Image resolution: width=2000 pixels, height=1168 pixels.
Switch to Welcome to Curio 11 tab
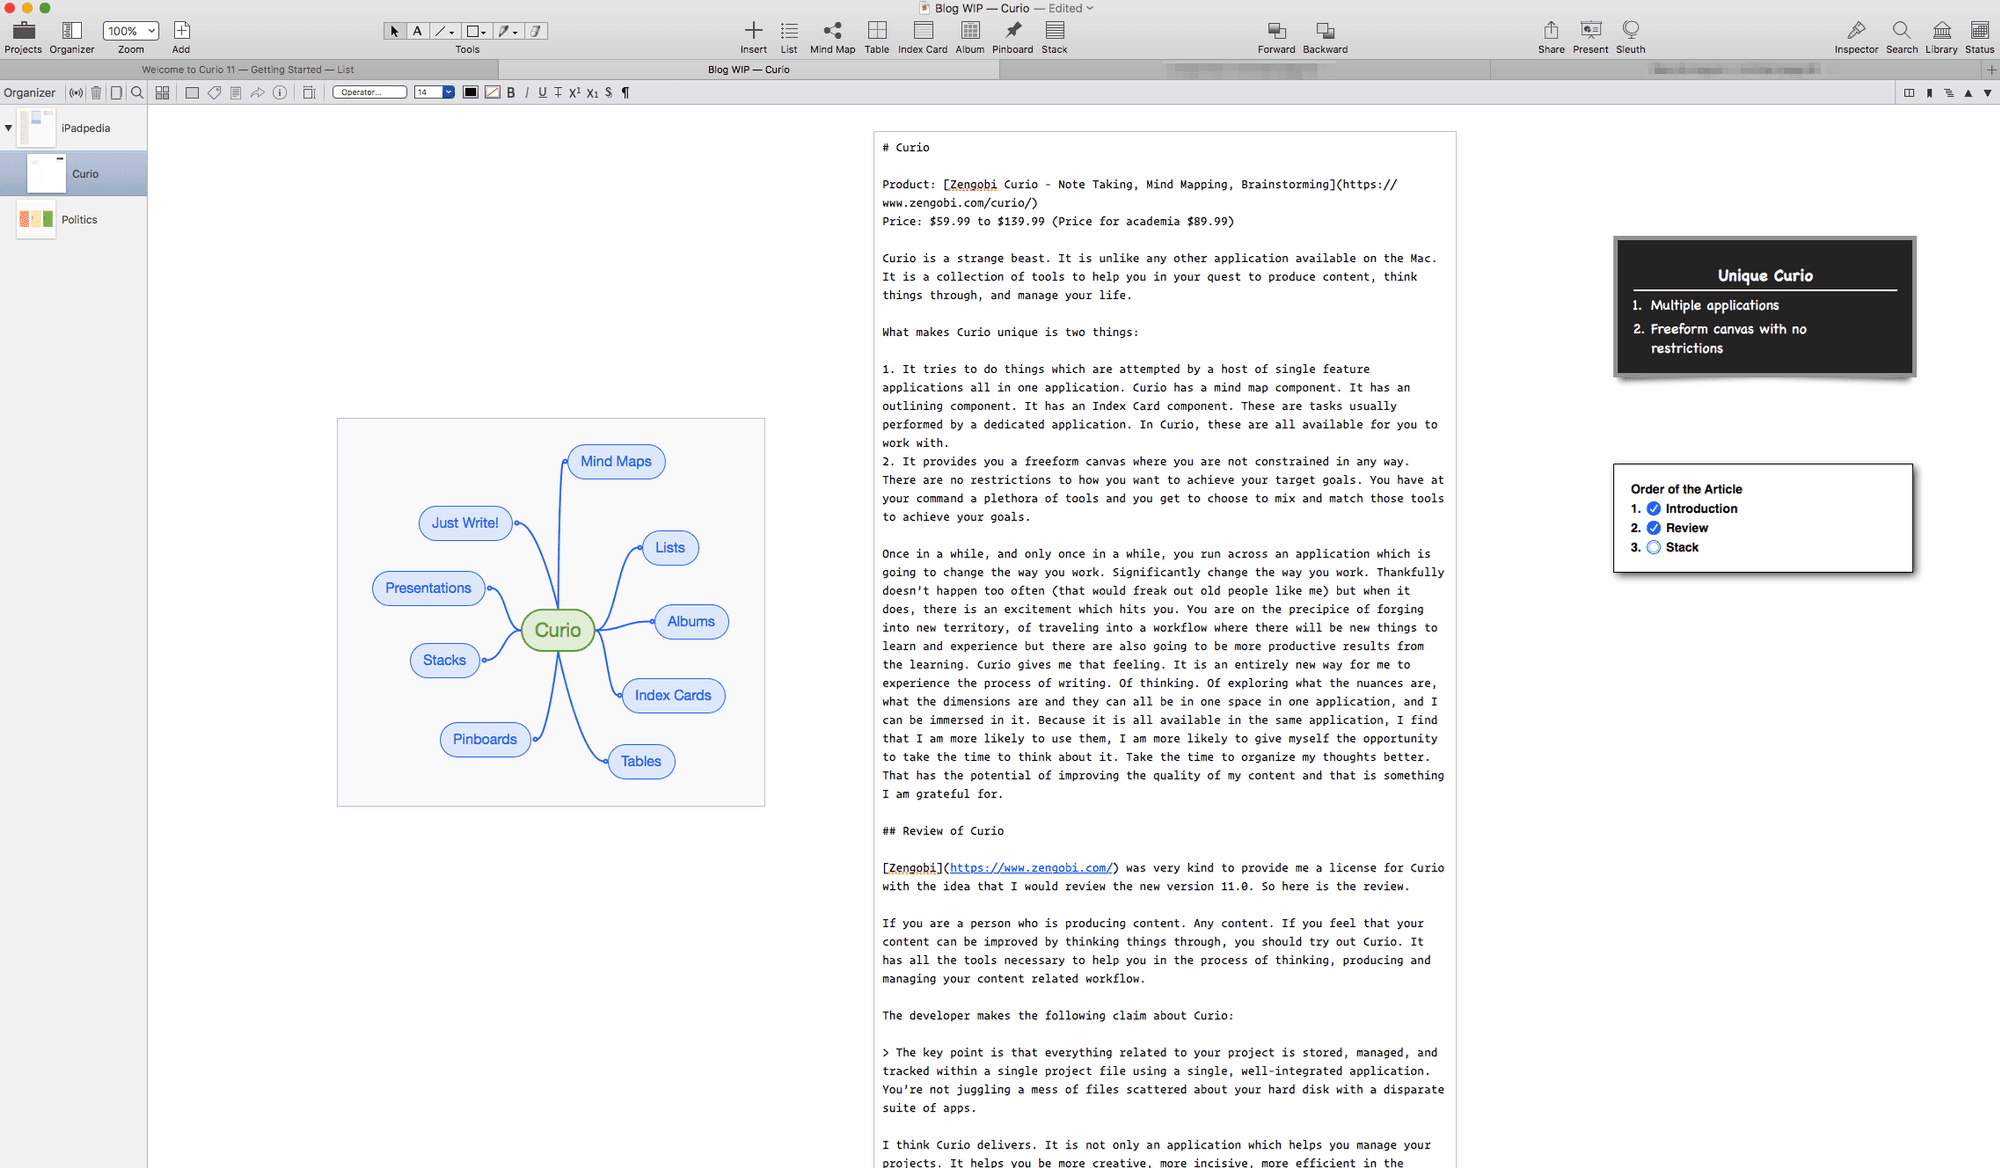pos(248,70)
